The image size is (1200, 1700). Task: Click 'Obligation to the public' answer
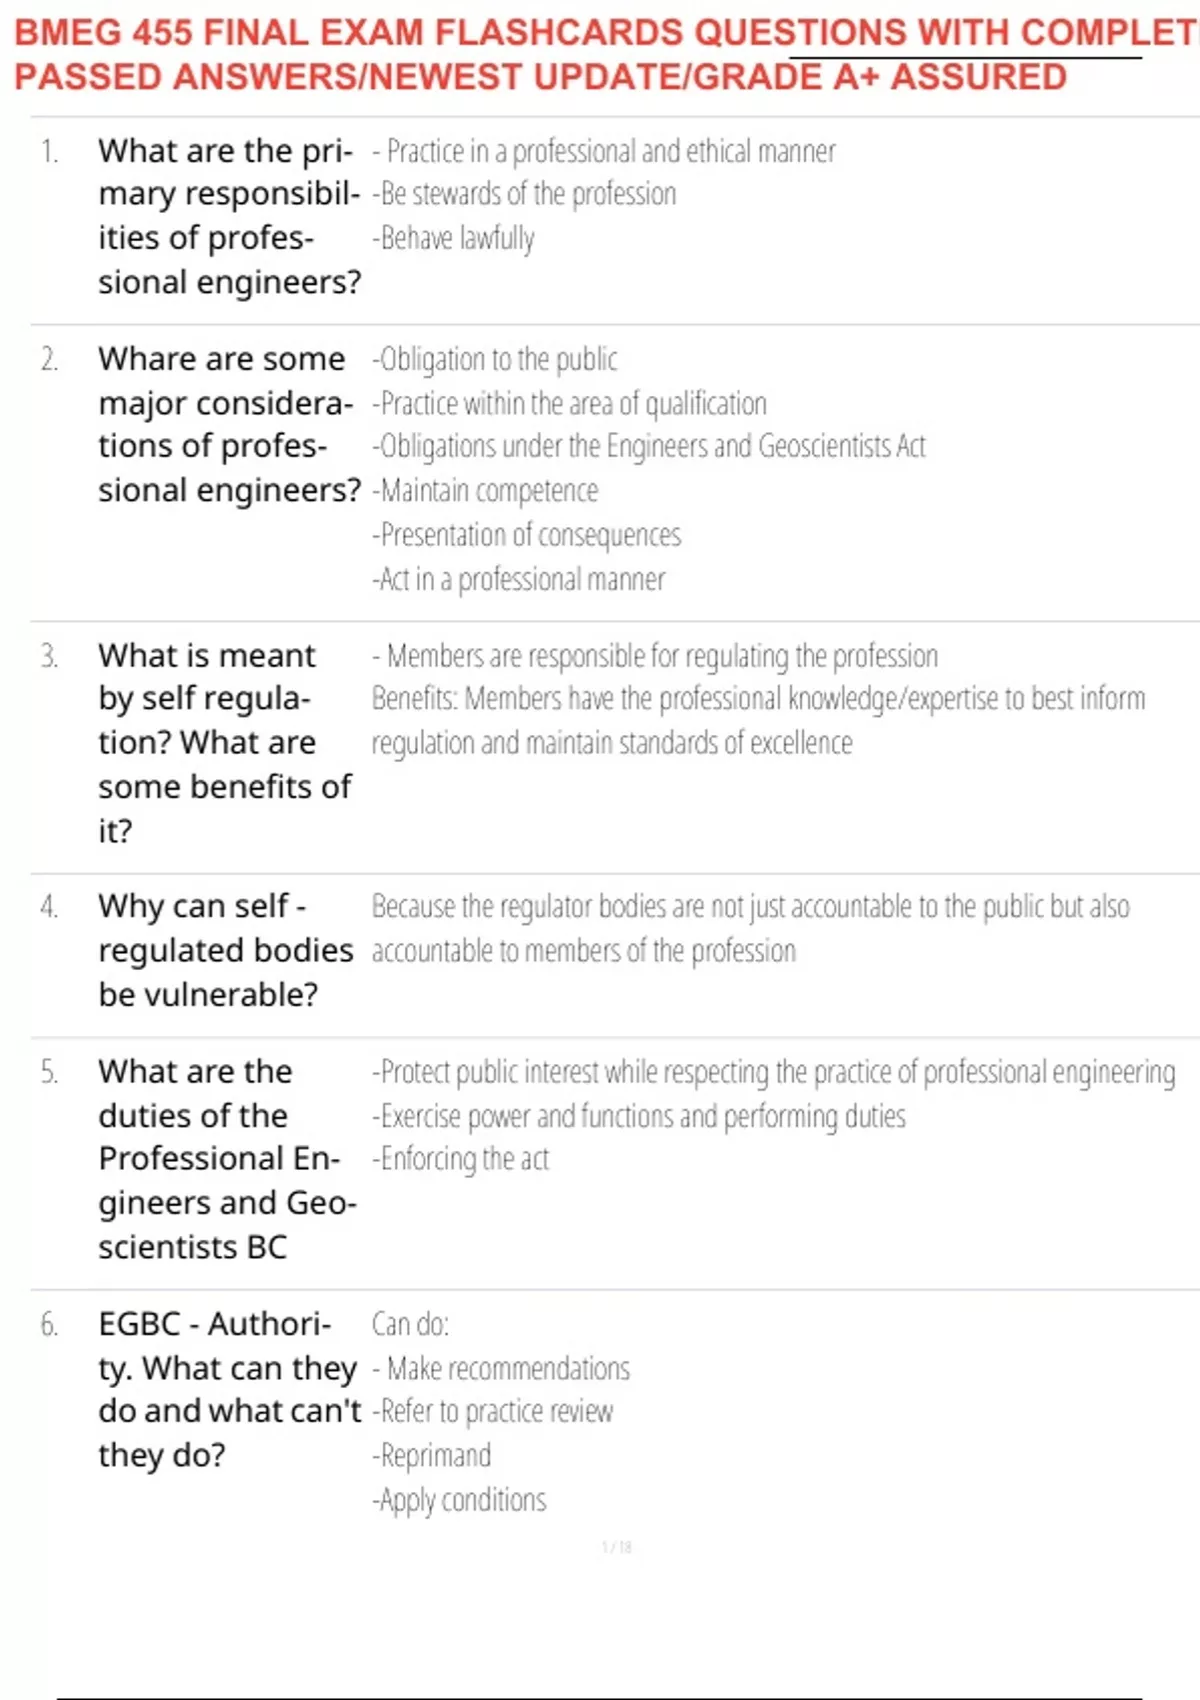point(495,359)
